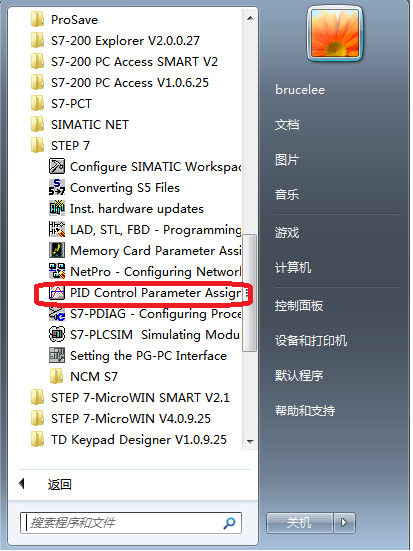Open 游戏 games

pos(287,233)
